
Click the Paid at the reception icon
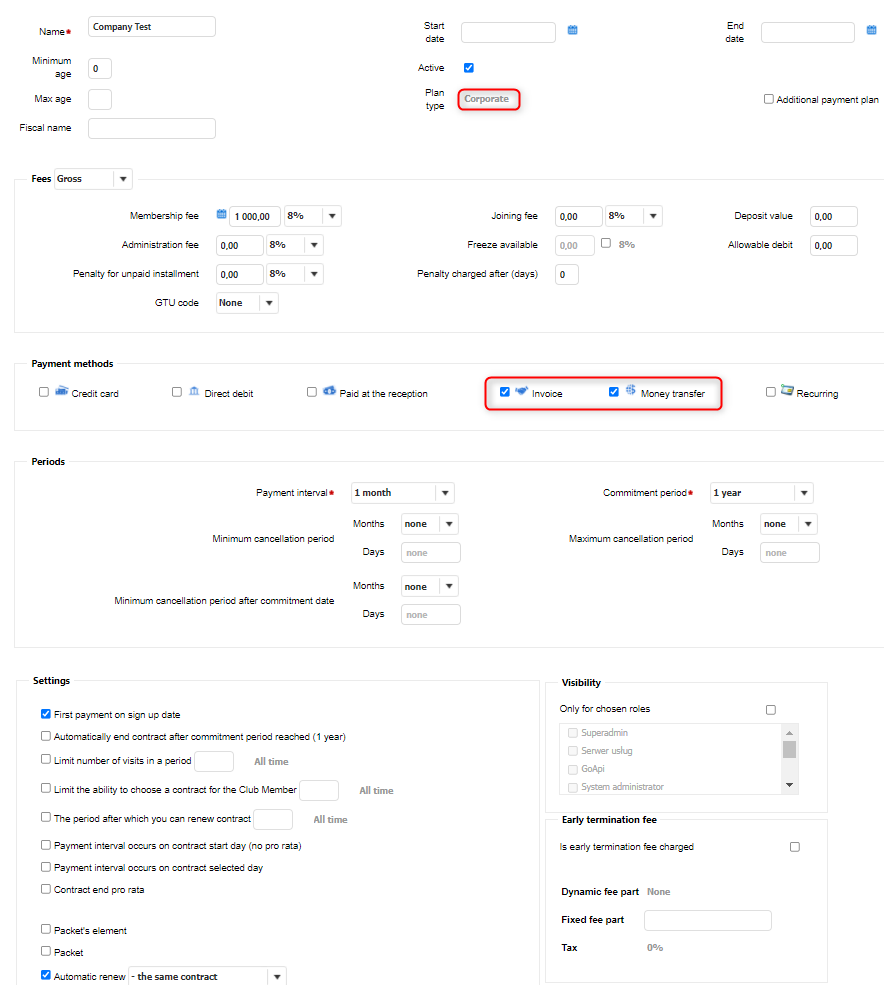pos(329,391)
